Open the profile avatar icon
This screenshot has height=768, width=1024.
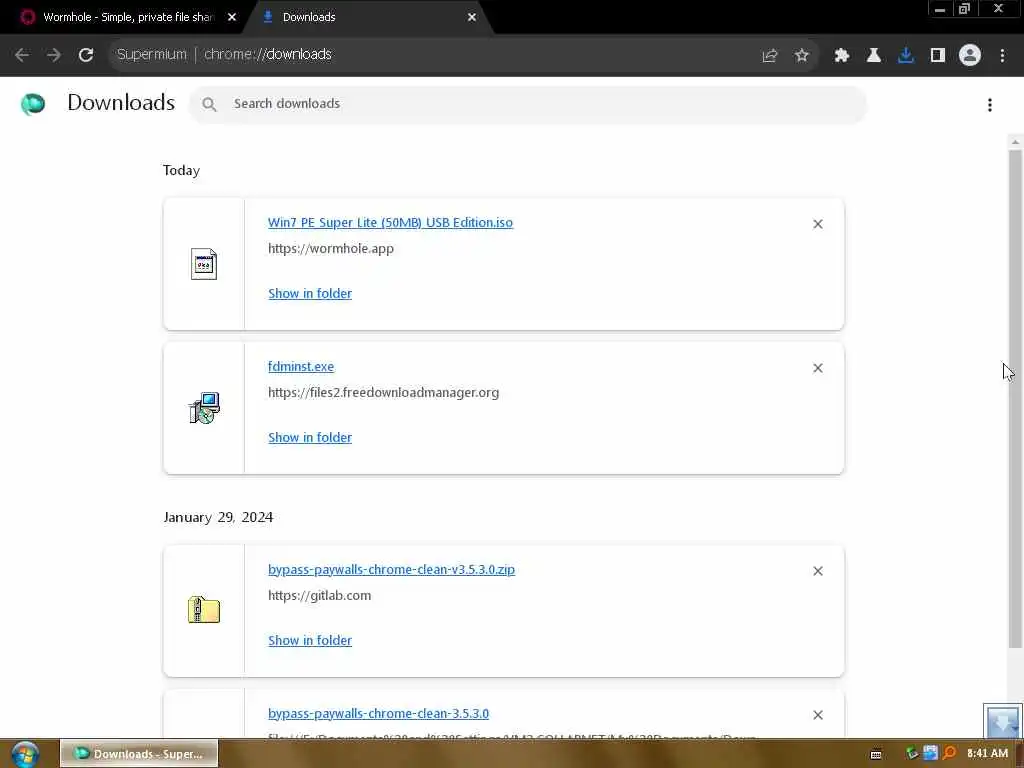coord(970,56)
